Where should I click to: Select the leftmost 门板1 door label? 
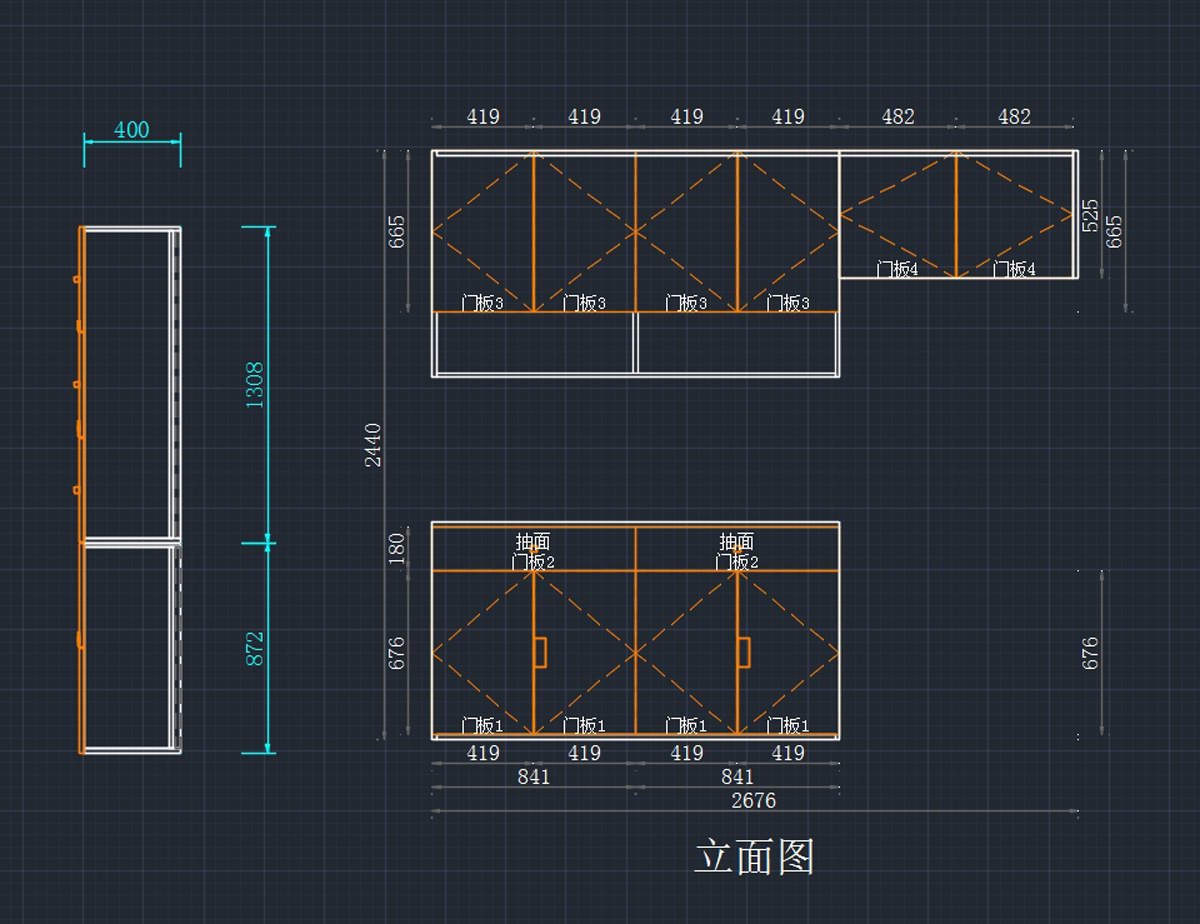482,725
